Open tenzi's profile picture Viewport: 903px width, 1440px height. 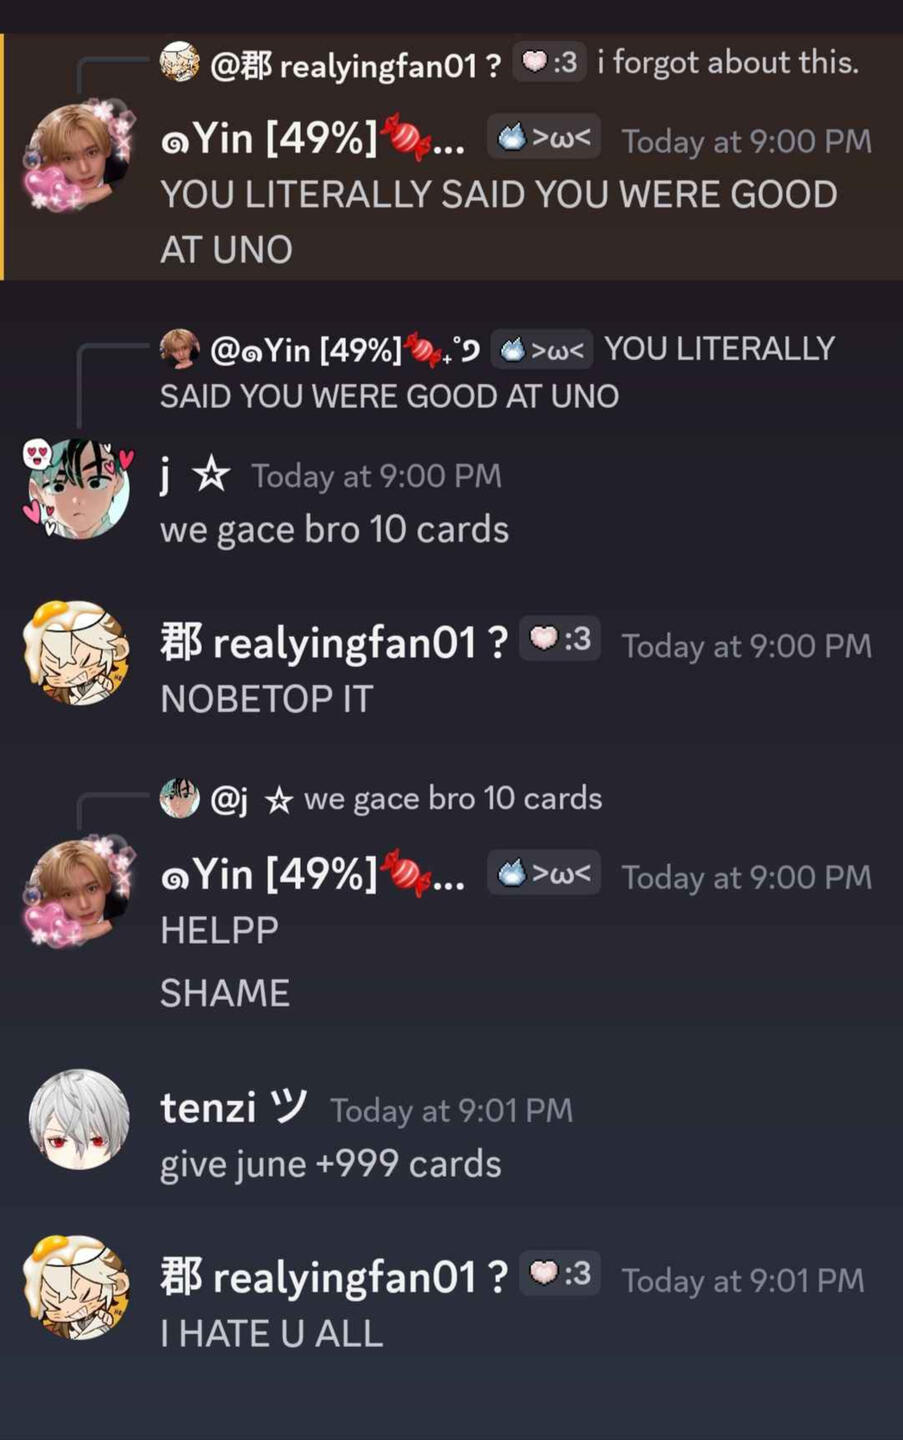coord(79,1119)
